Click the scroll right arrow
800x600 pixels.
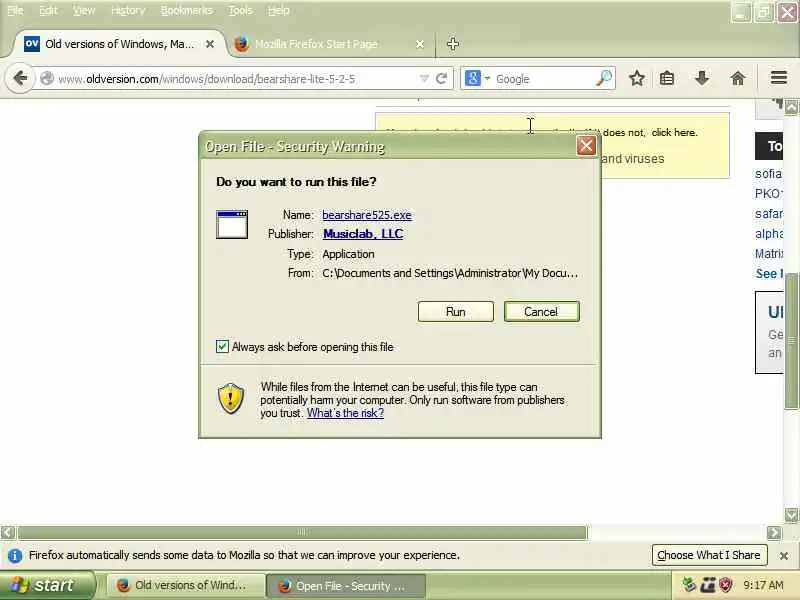tap(774, 533)
